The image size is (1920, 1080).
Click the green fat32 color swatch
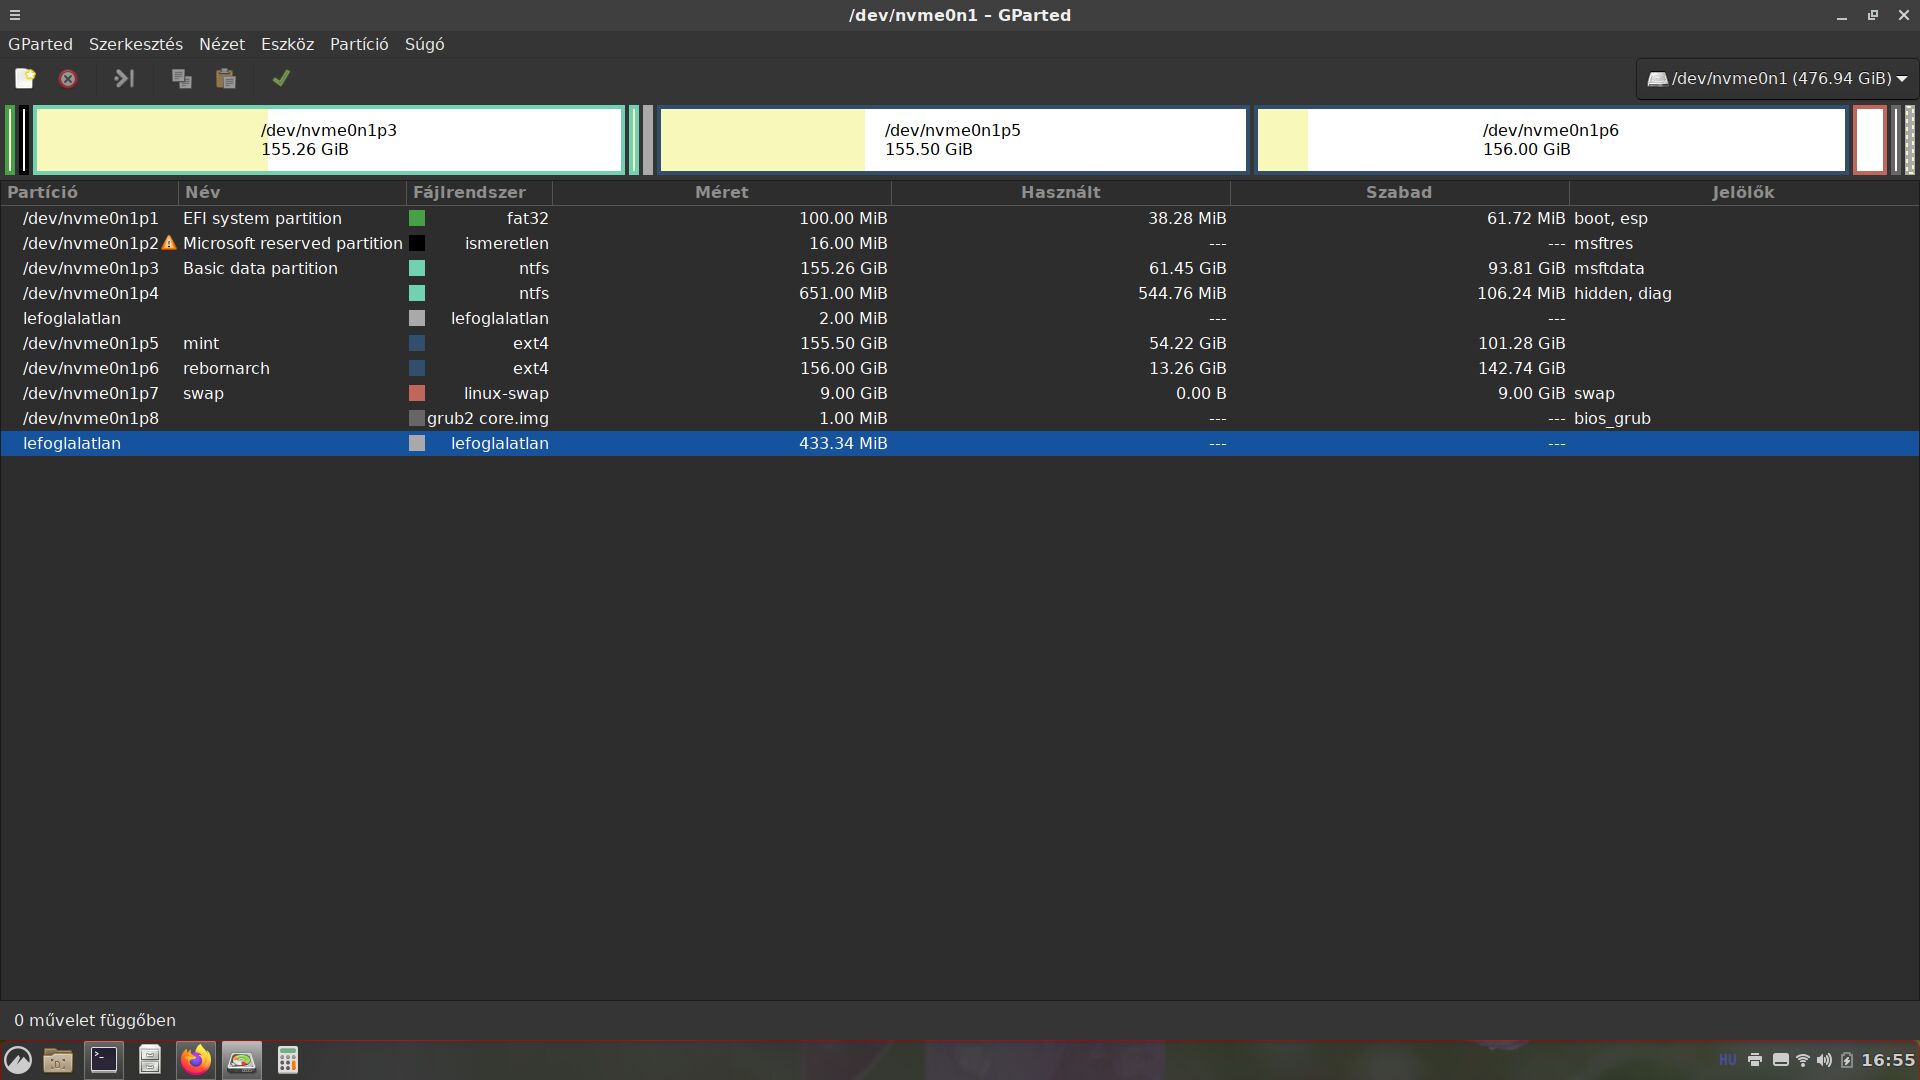[417, 218]
